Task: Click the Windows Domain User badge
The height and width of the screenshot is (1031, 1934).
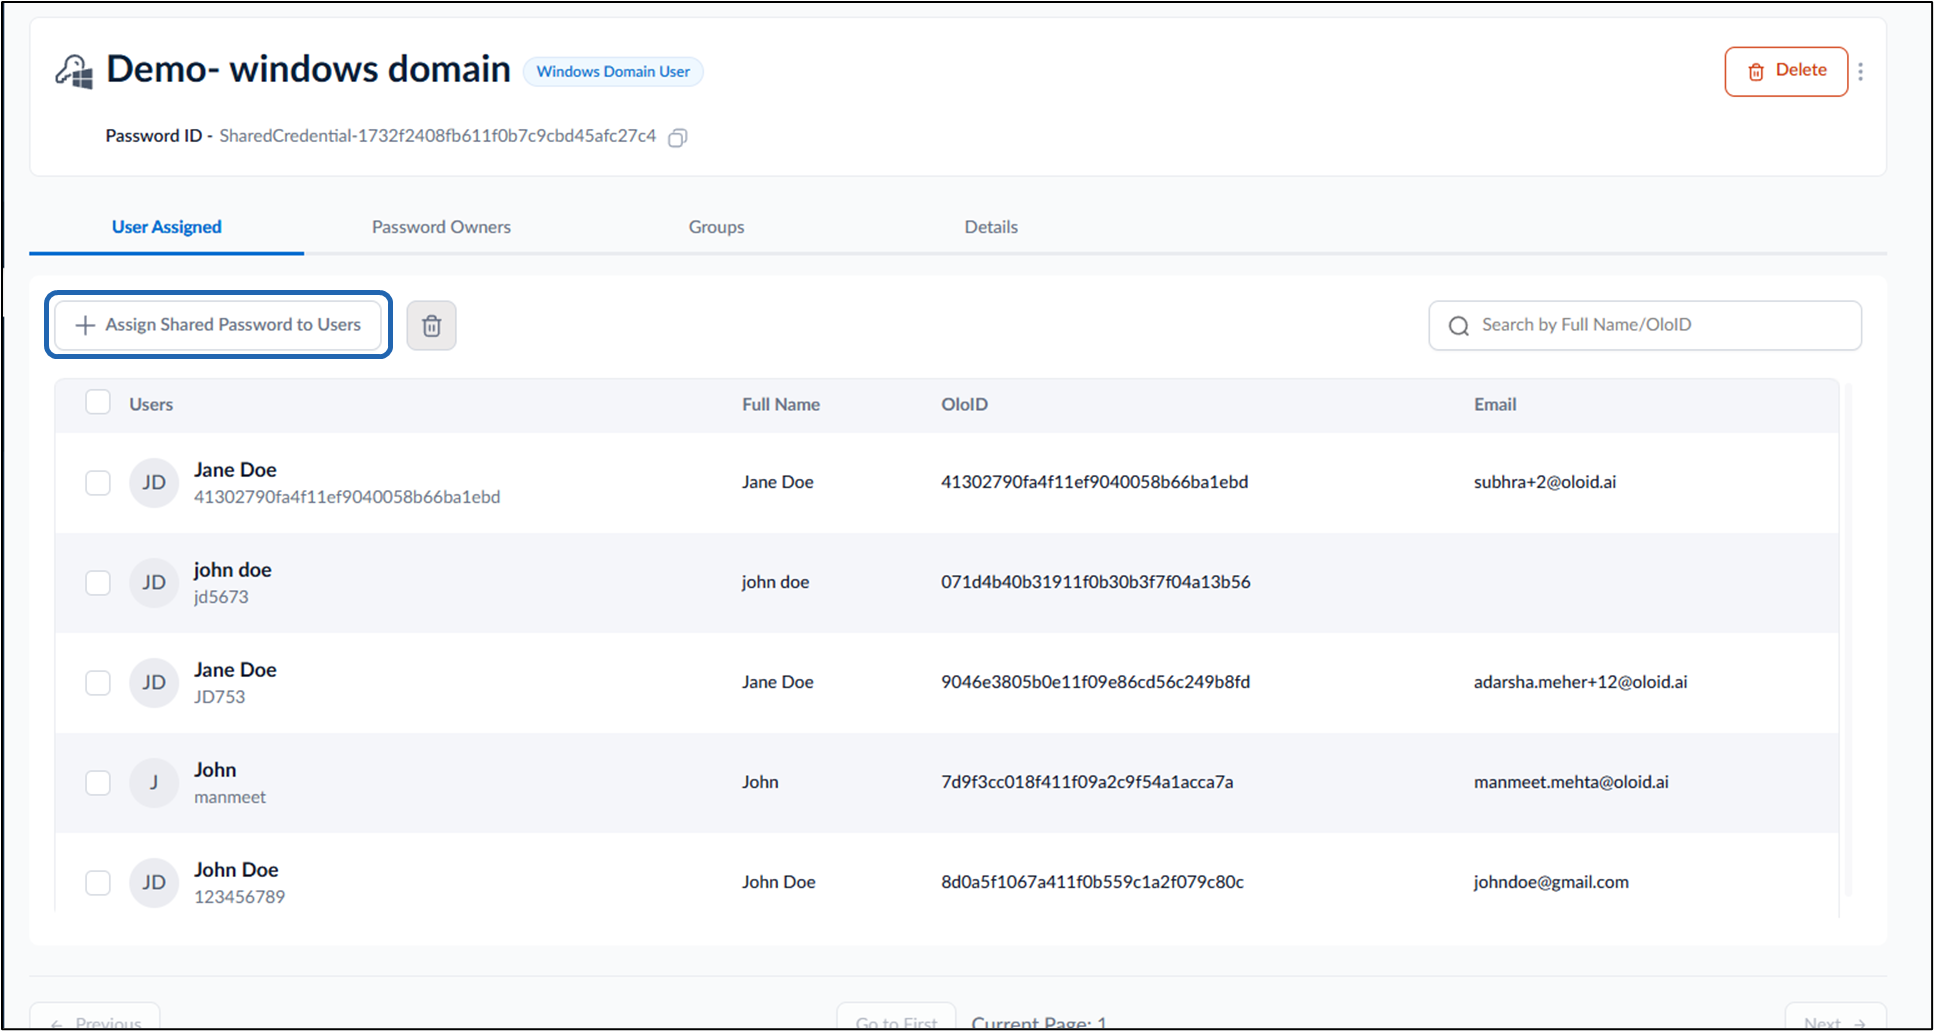Action: [x=613, y=72]
